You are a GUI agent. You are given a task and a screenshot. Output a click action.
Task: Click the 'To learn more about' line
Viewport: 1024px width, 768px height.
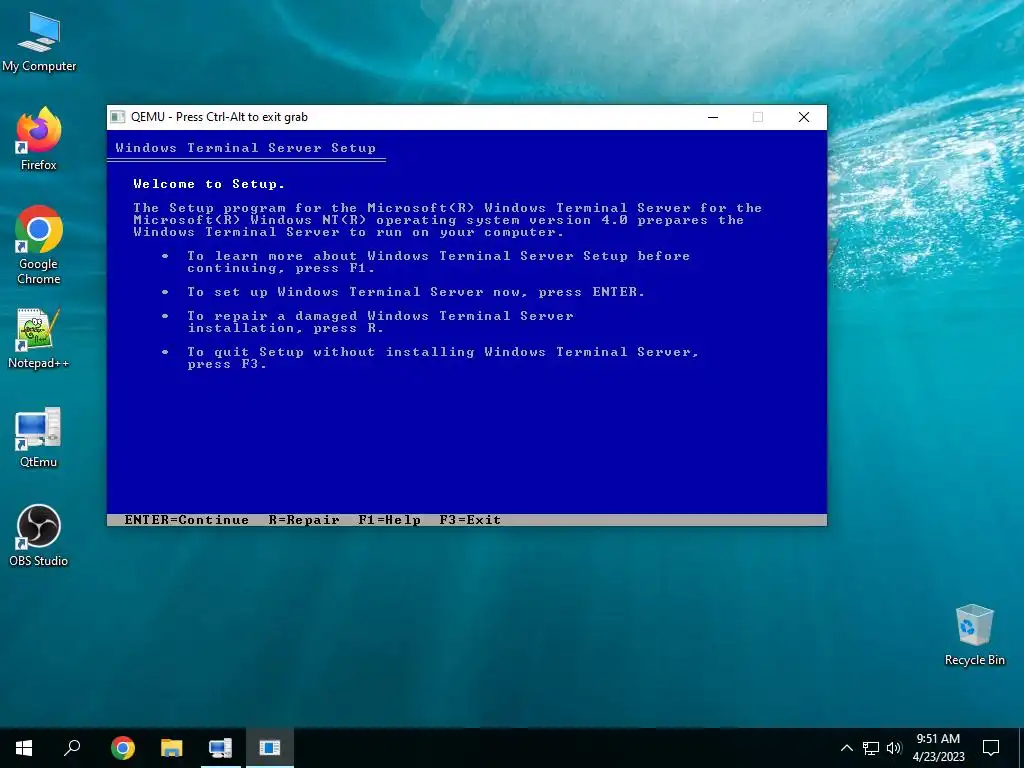[438, 262]
